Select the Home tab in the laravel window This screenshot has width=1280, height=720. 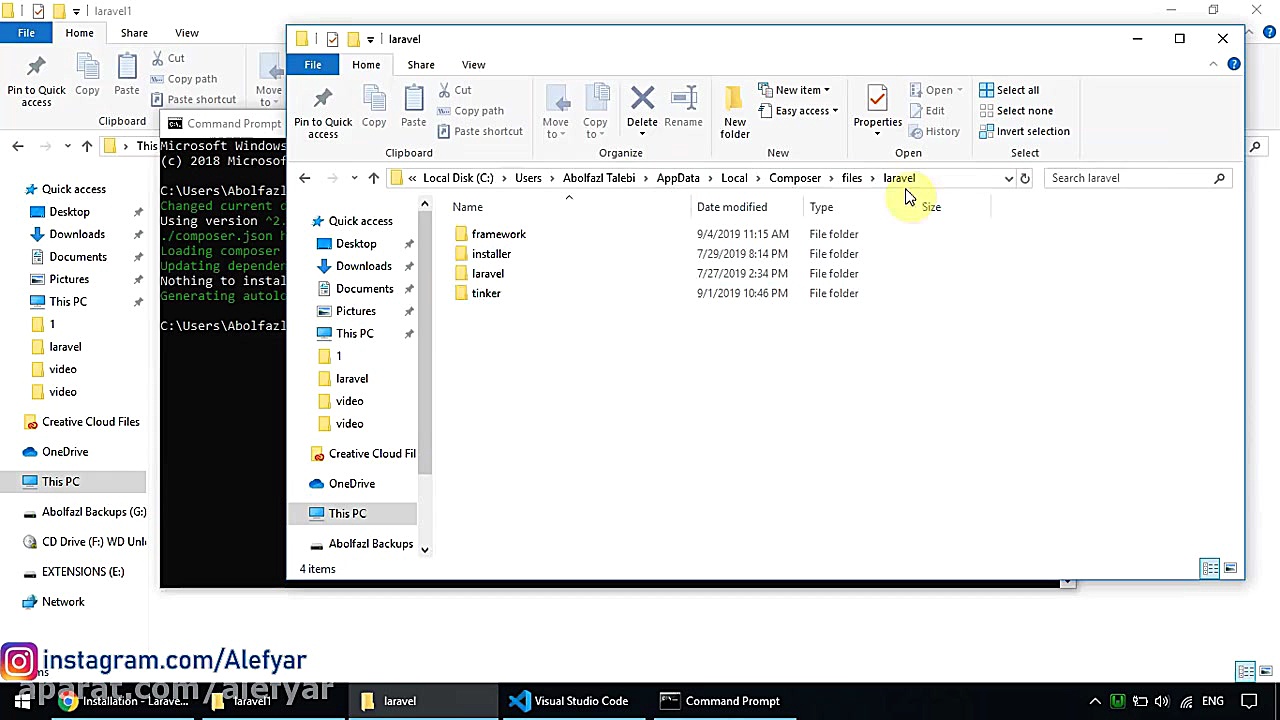click(366, 64)
